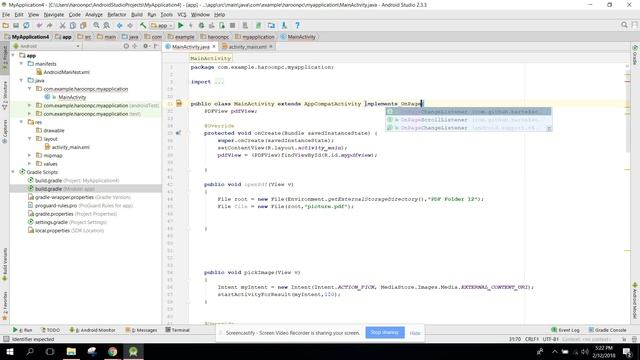
Task: Click the Search Everywhere magnifier icon
Action: coord(624,25)
